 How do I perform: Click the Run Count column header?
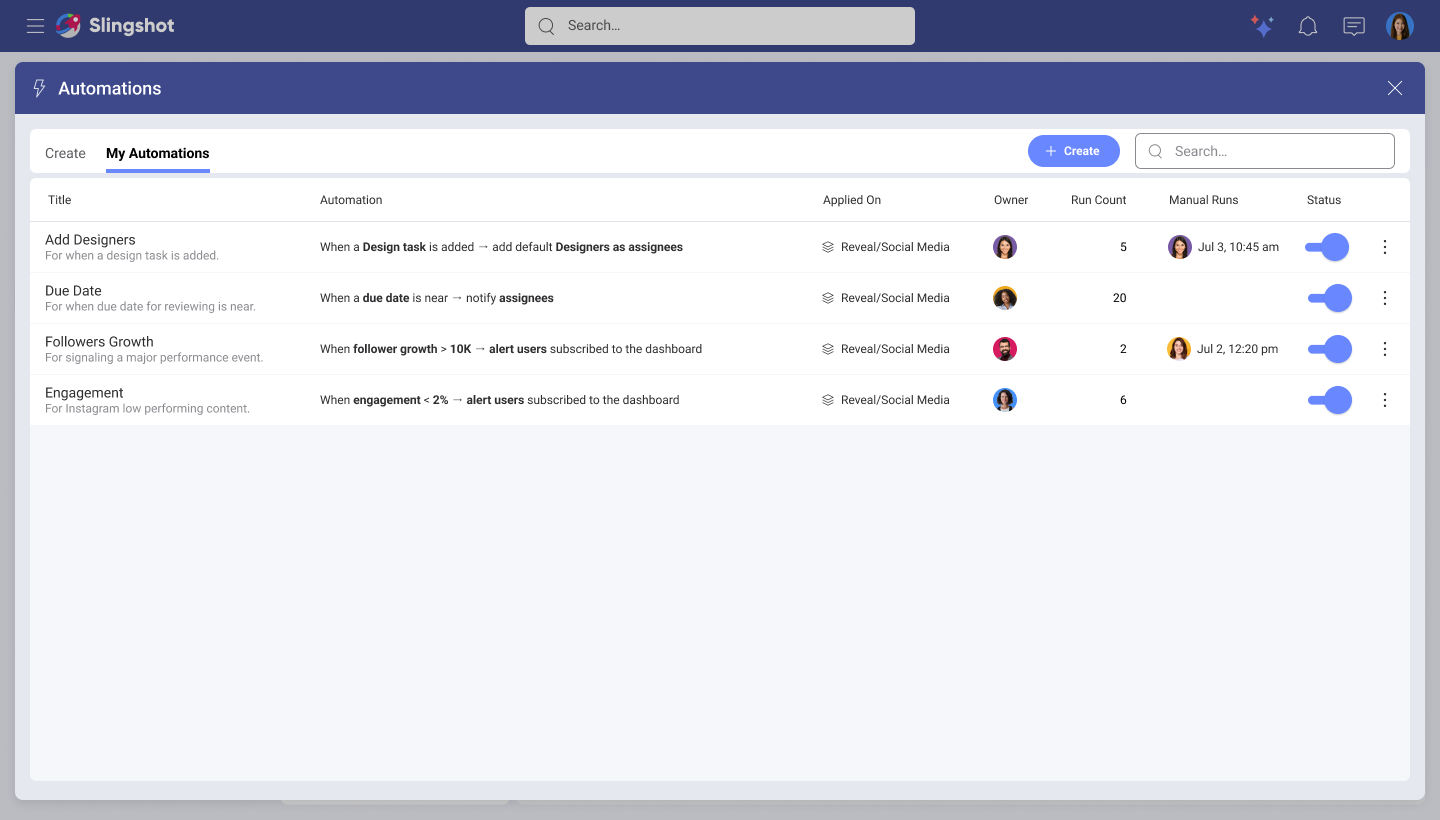[1099, 200]
